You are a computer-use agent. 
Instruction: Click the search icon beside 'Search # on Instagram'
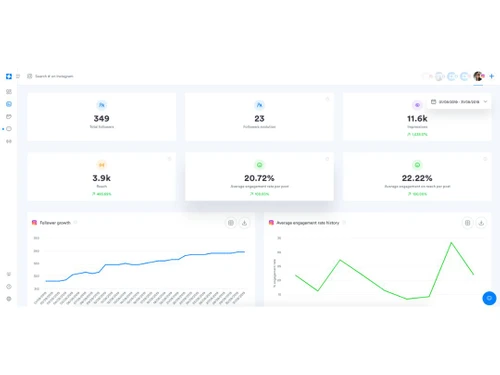click(x=30, y=76)
